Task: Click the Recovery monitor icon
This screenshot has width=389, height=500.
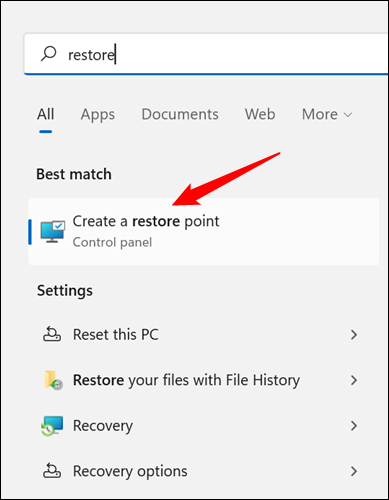Action: coord(52,426)
